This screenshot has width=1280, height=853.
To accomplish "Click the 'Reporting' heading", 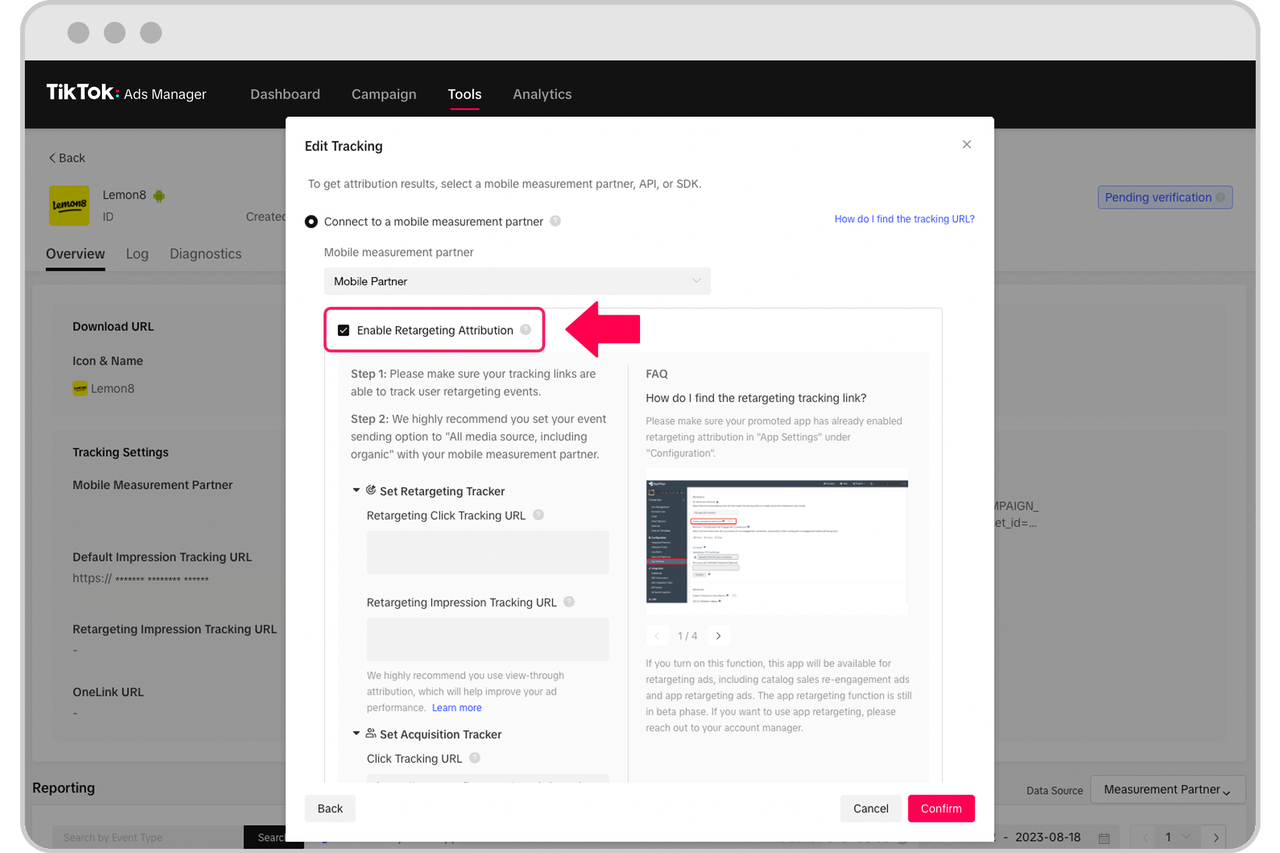I will point(64,788).
